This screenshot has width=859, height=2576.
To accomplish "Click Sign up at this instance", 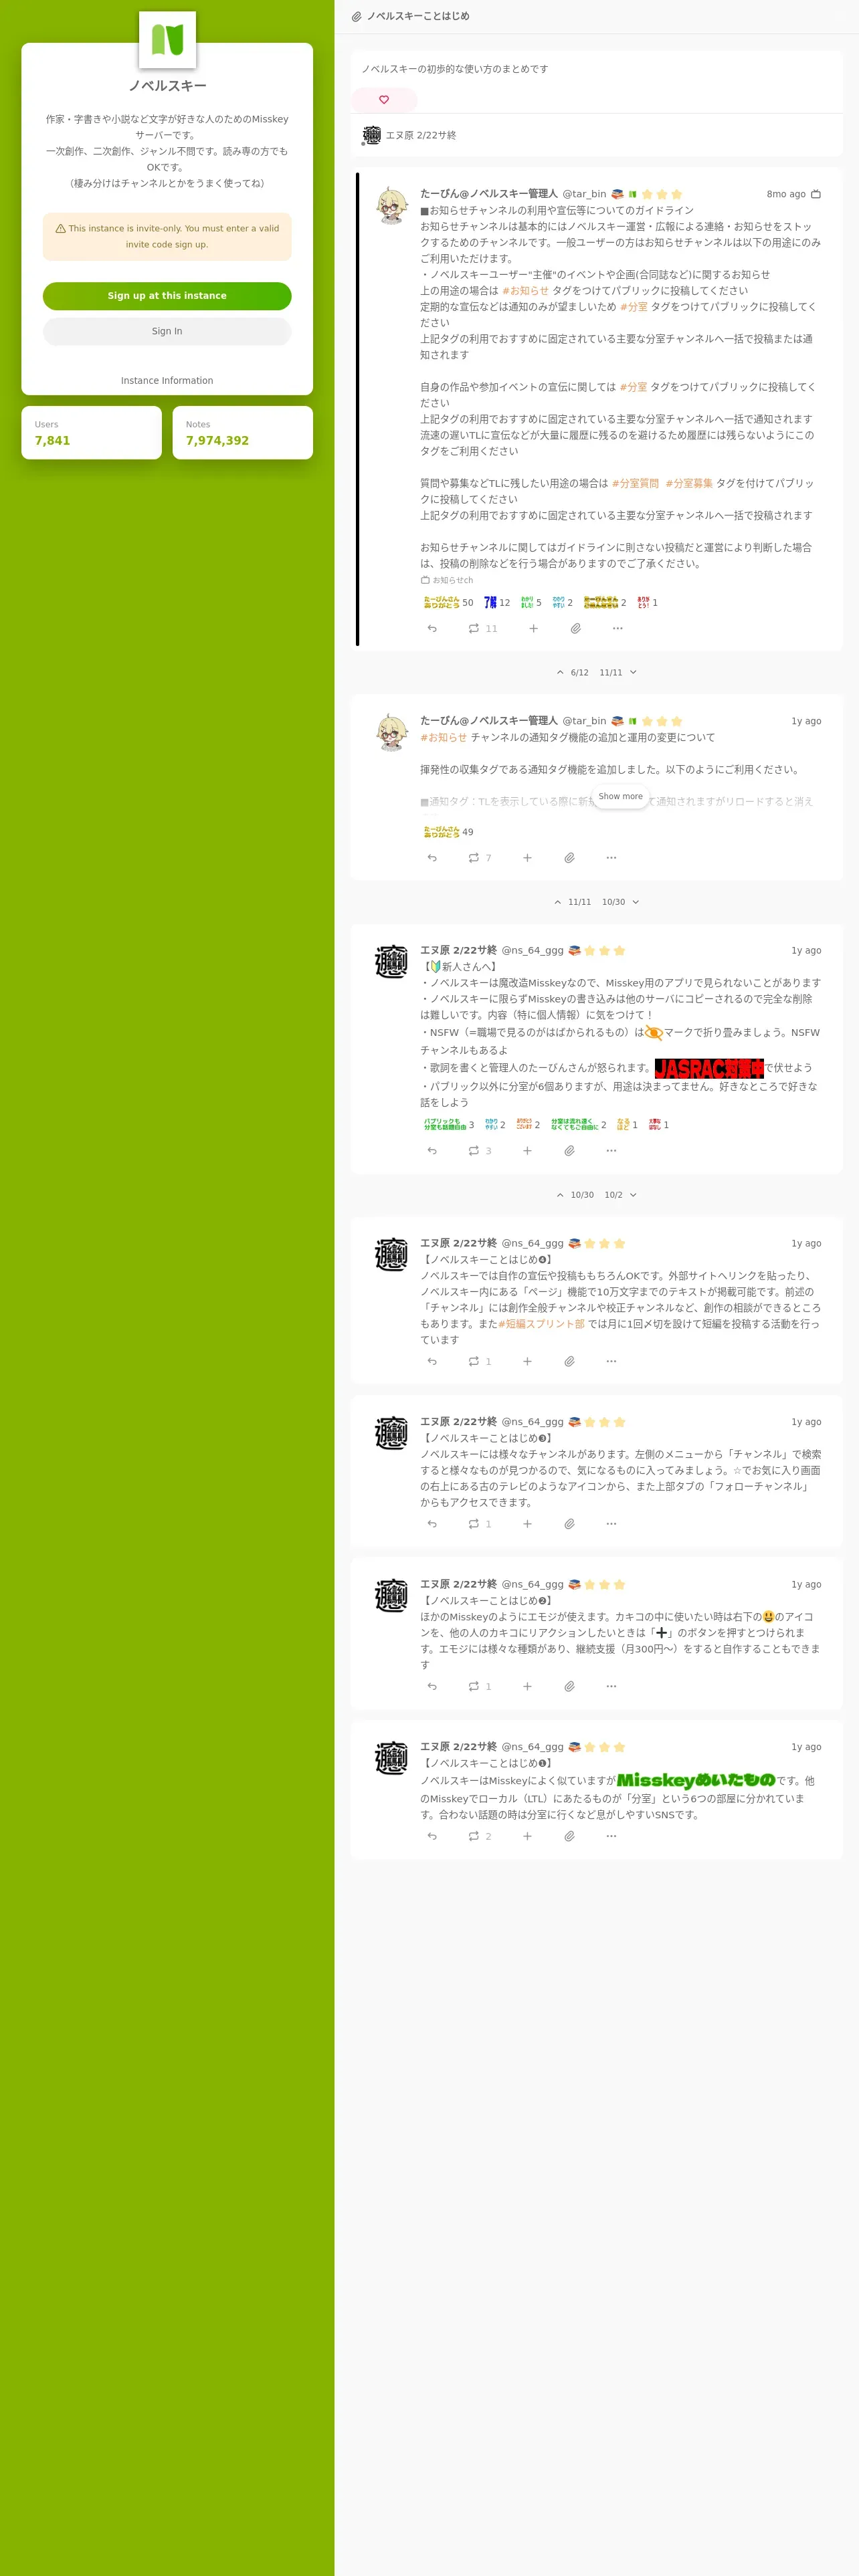I will [167, 296].
